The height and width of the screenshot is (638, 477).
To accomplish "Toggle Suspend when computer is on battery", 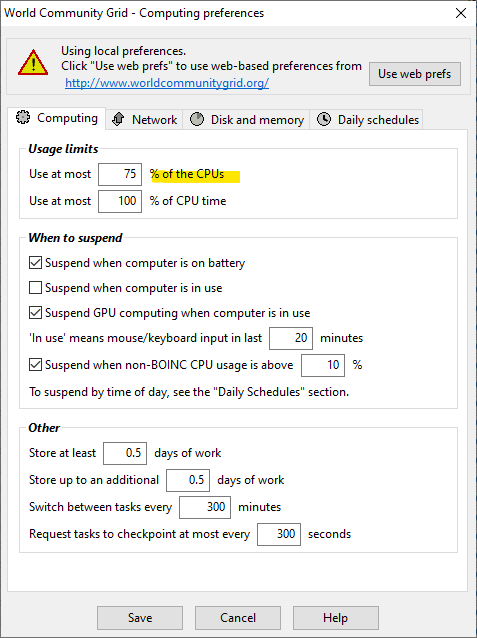I will point(35,263).
